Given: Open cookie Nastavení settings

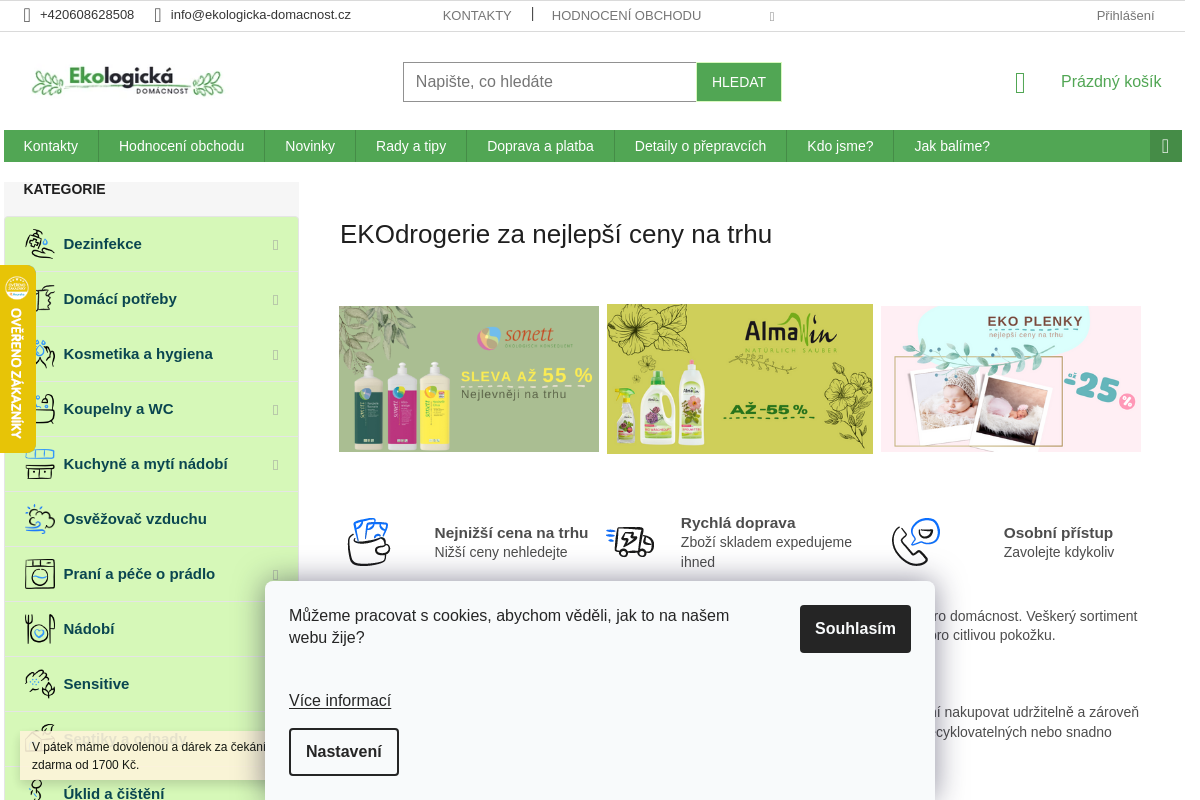Looking at the screenshot, I should point(344,752).
